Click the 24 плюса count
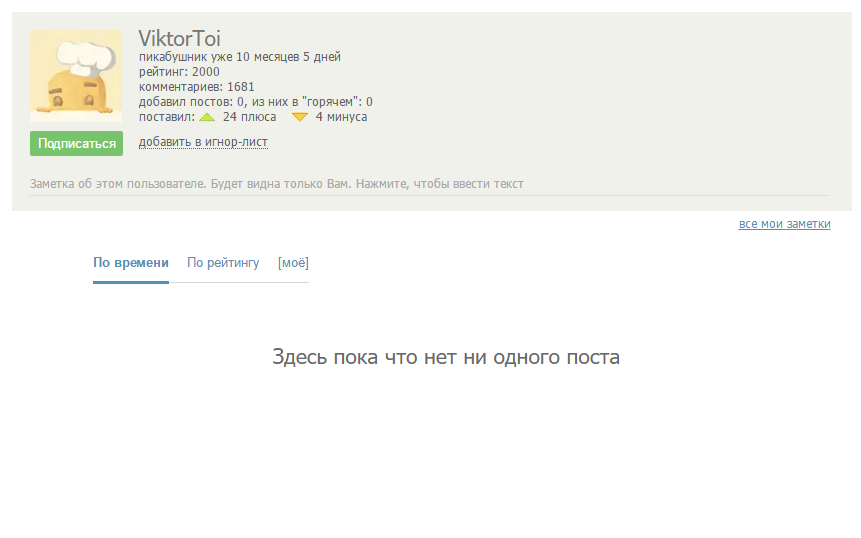The width and height of the screenshot is (861, 538). [249, 117]
